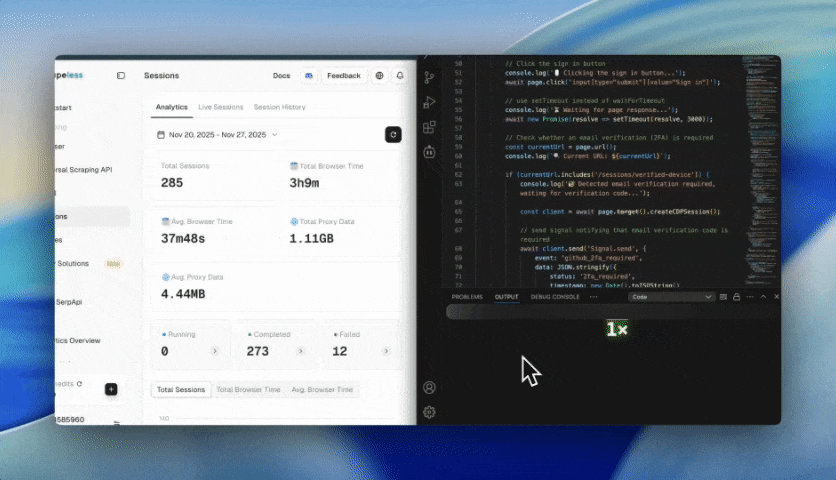This screenshot has height=480, width=836.
Task: Open the Docs link in header
Action: [282, 76]
